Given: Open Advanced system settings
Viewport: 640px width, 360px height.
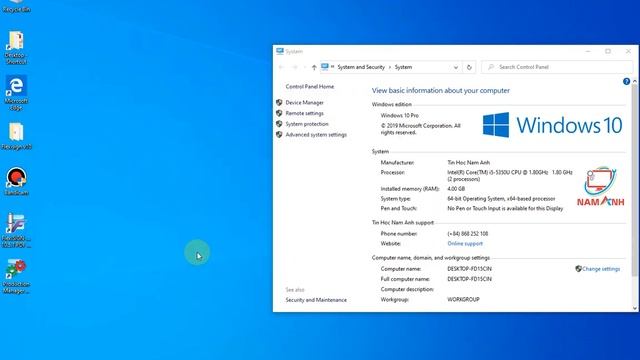Looking at the screenshot, I should click(x=316, y=134).
